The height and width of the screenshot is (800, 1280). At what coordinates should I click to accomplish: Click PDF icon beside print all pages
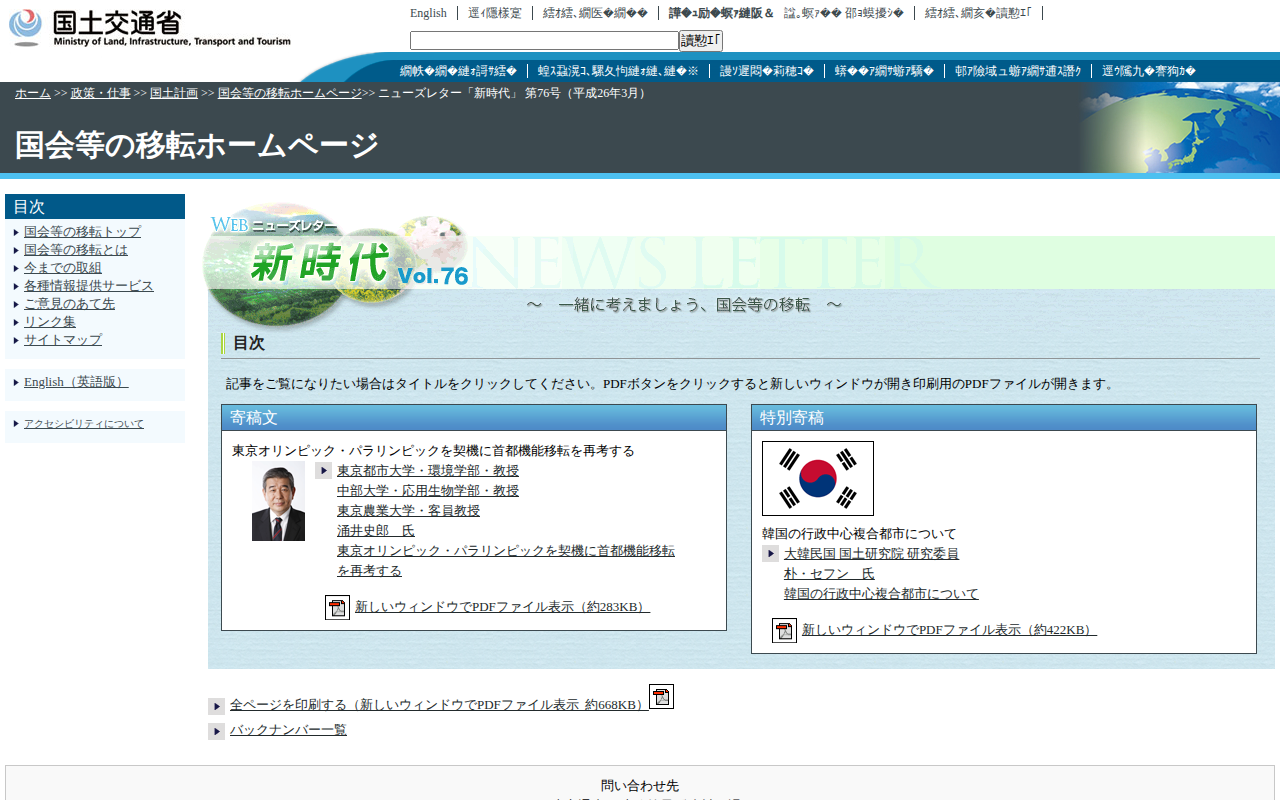pos(661,697)
